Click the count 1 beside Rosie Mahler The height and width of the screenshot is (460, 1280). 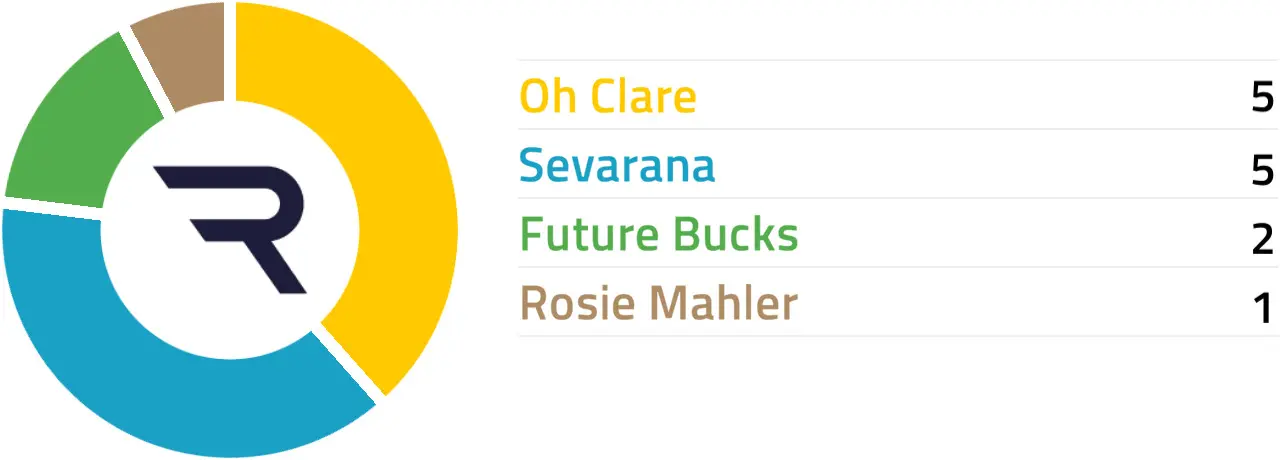click(1262, 308)
